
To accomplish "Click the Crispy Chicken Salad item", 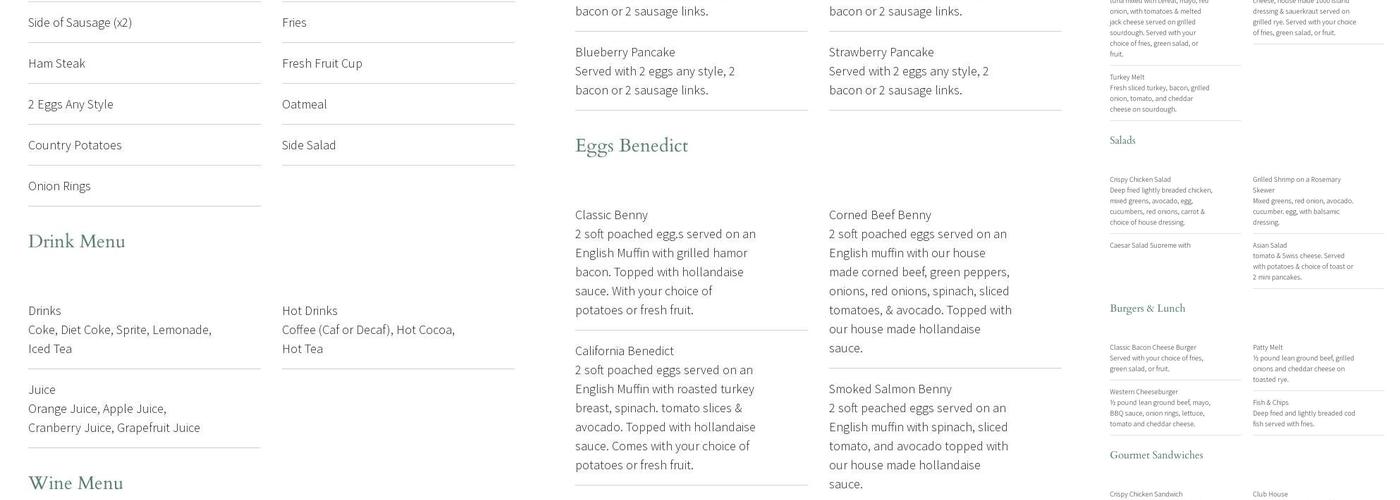I will tap(1140, 180).
